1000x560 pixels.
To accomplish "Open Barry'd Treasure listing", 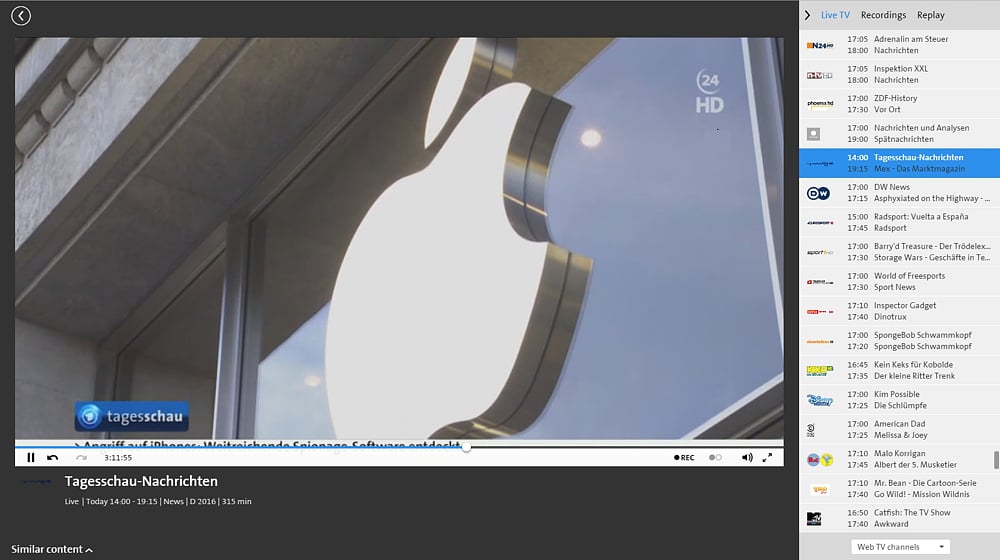I will tap(932, 246).
